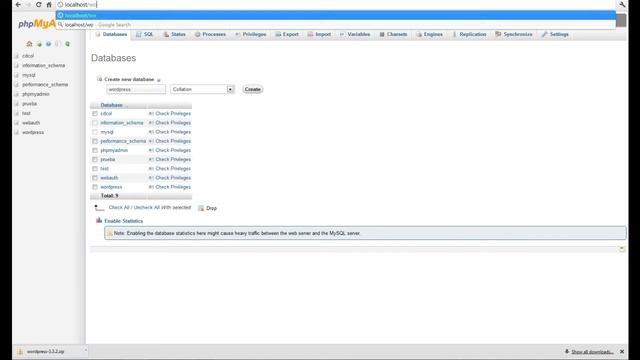
Task: Open the Export tab
Action: click(287, 34)
